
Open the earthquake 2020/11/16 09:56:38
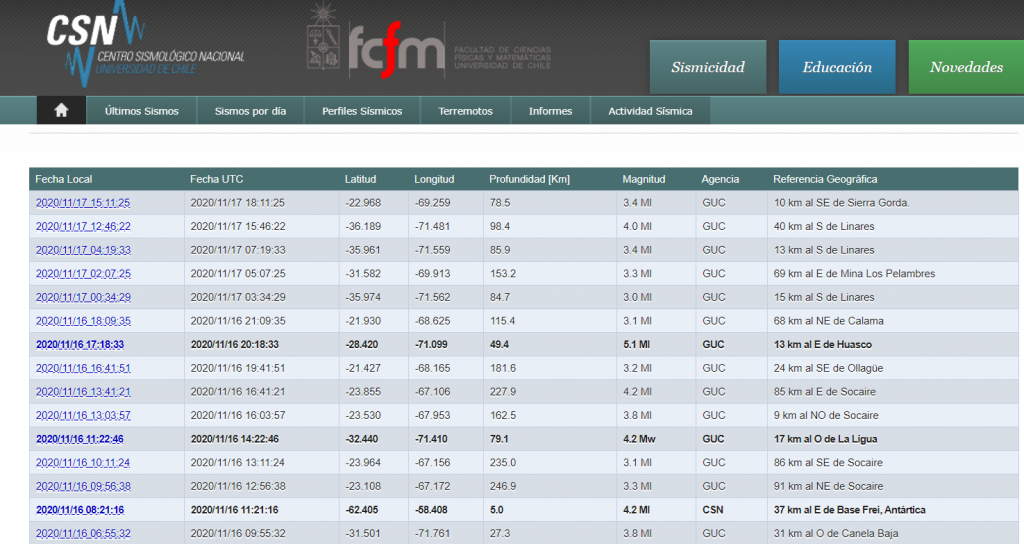(83, 487)
